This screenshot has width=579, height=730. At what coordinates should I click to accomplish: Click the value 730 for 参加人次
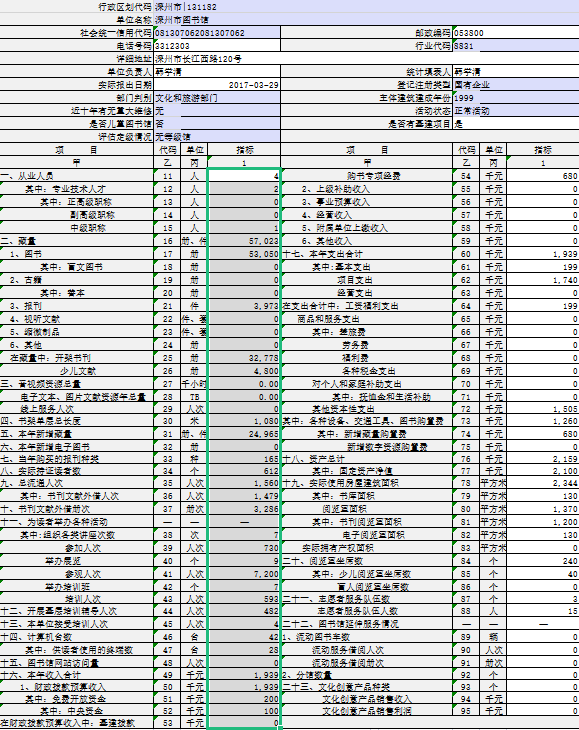[244, 548]
